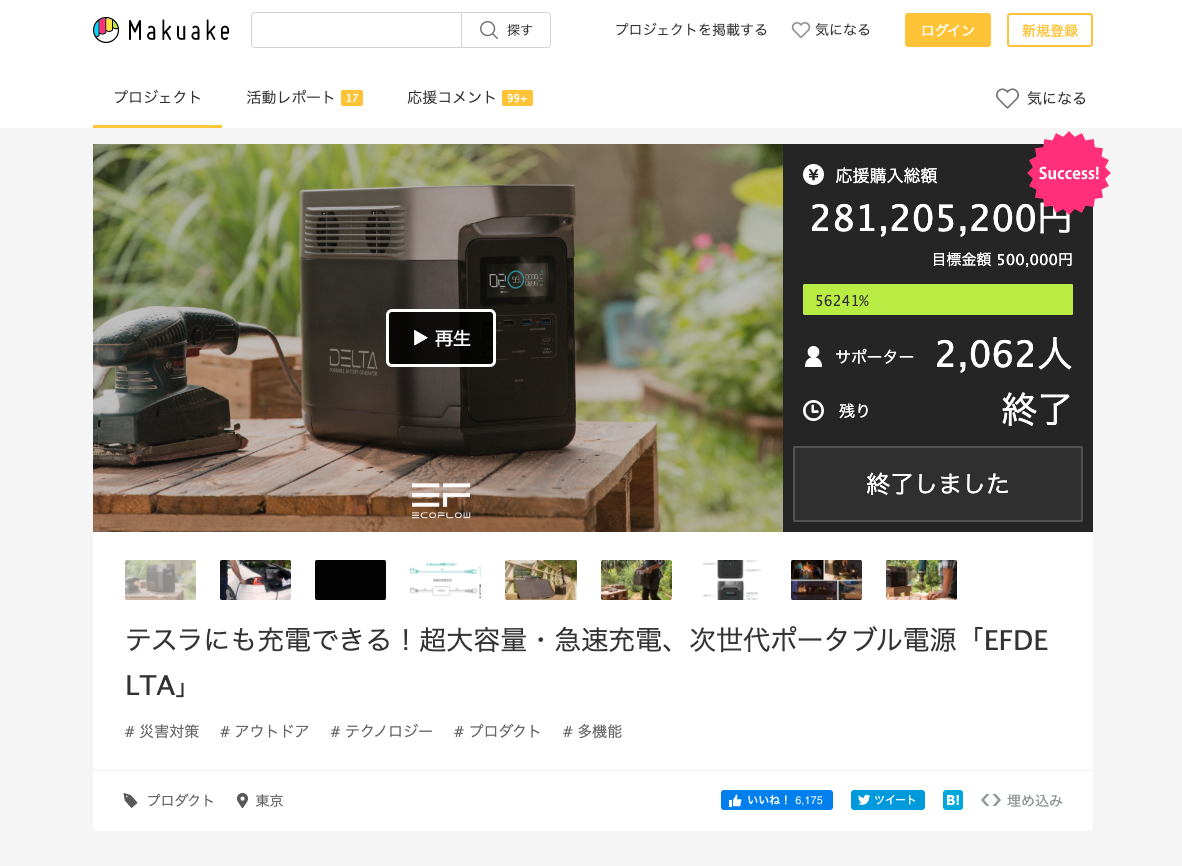Viewport: 1182px width, 866px height.
Task: Open プロジェクトを掲載する link
Action: (x=691, y=30)
